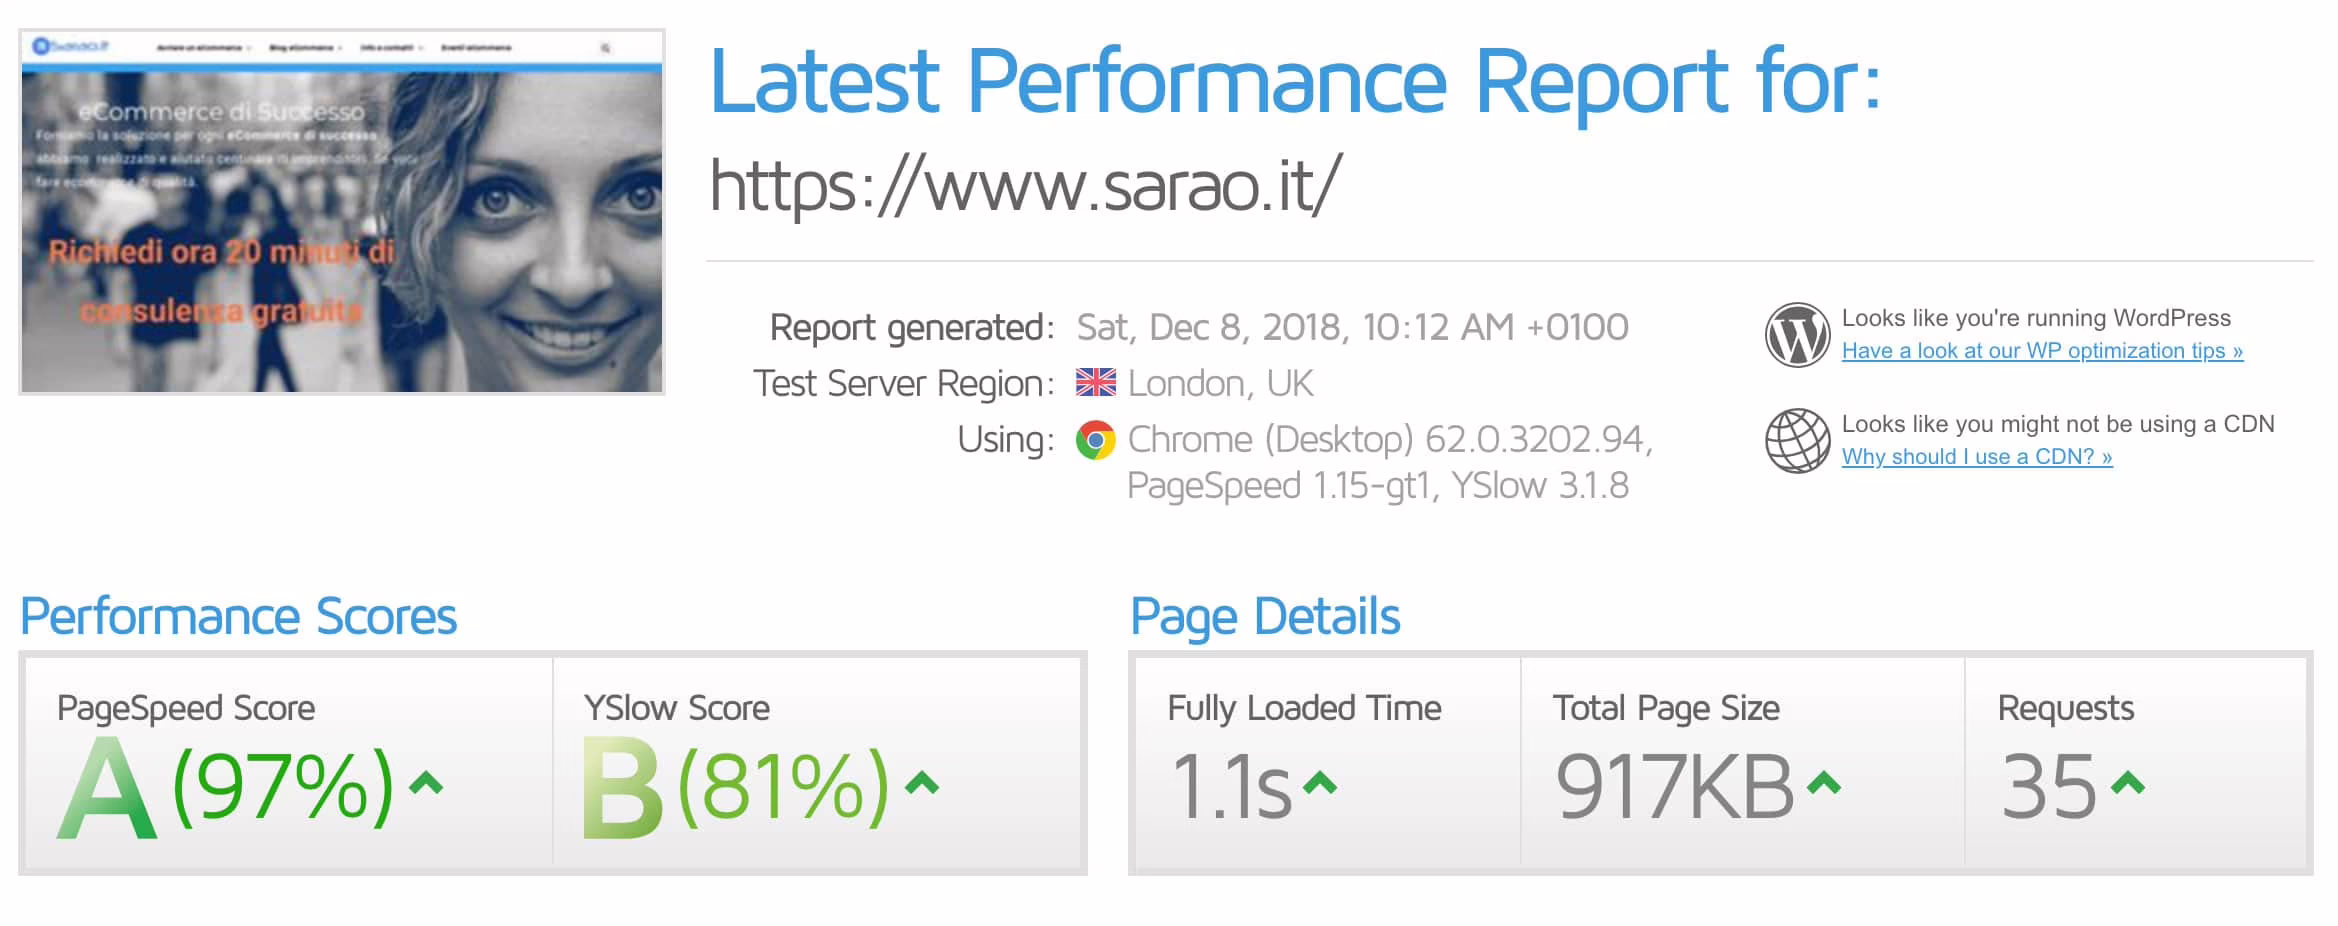Click the UK flag icon
Screen dimensions: 2338x926
pos(1095,383)
